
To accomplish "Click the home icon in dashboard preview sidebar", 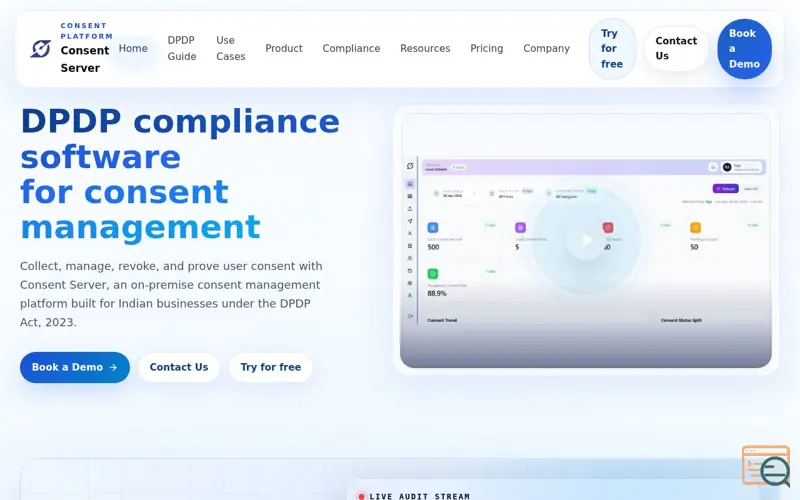I will pos(410,184).
